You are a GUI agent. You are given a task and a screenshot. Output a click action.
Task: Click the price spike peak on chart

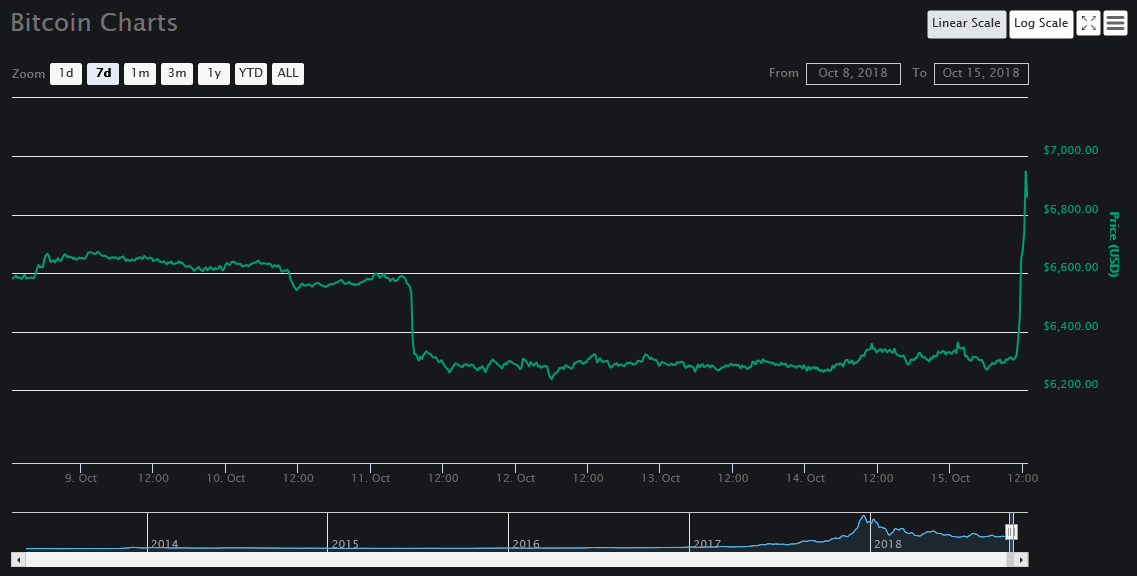(x=1025, y=173)
